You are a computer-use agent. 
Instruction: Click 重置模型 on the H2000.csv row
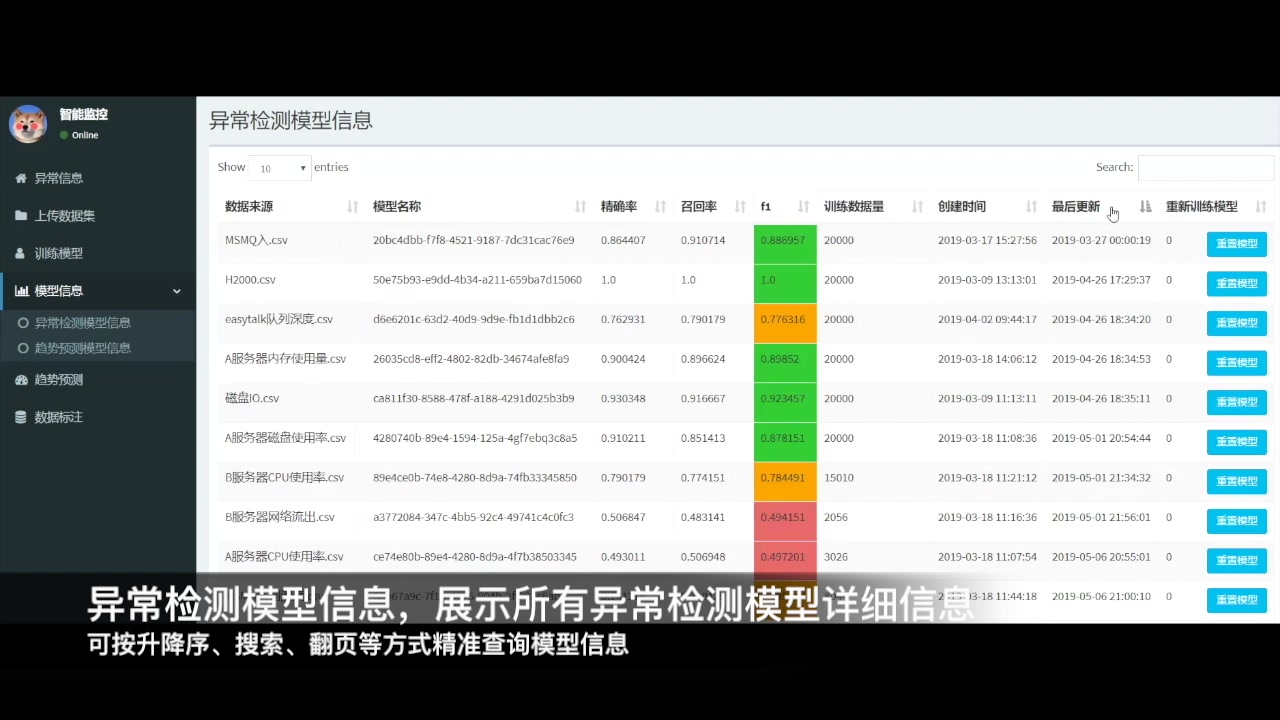(x=1236, y=283)
